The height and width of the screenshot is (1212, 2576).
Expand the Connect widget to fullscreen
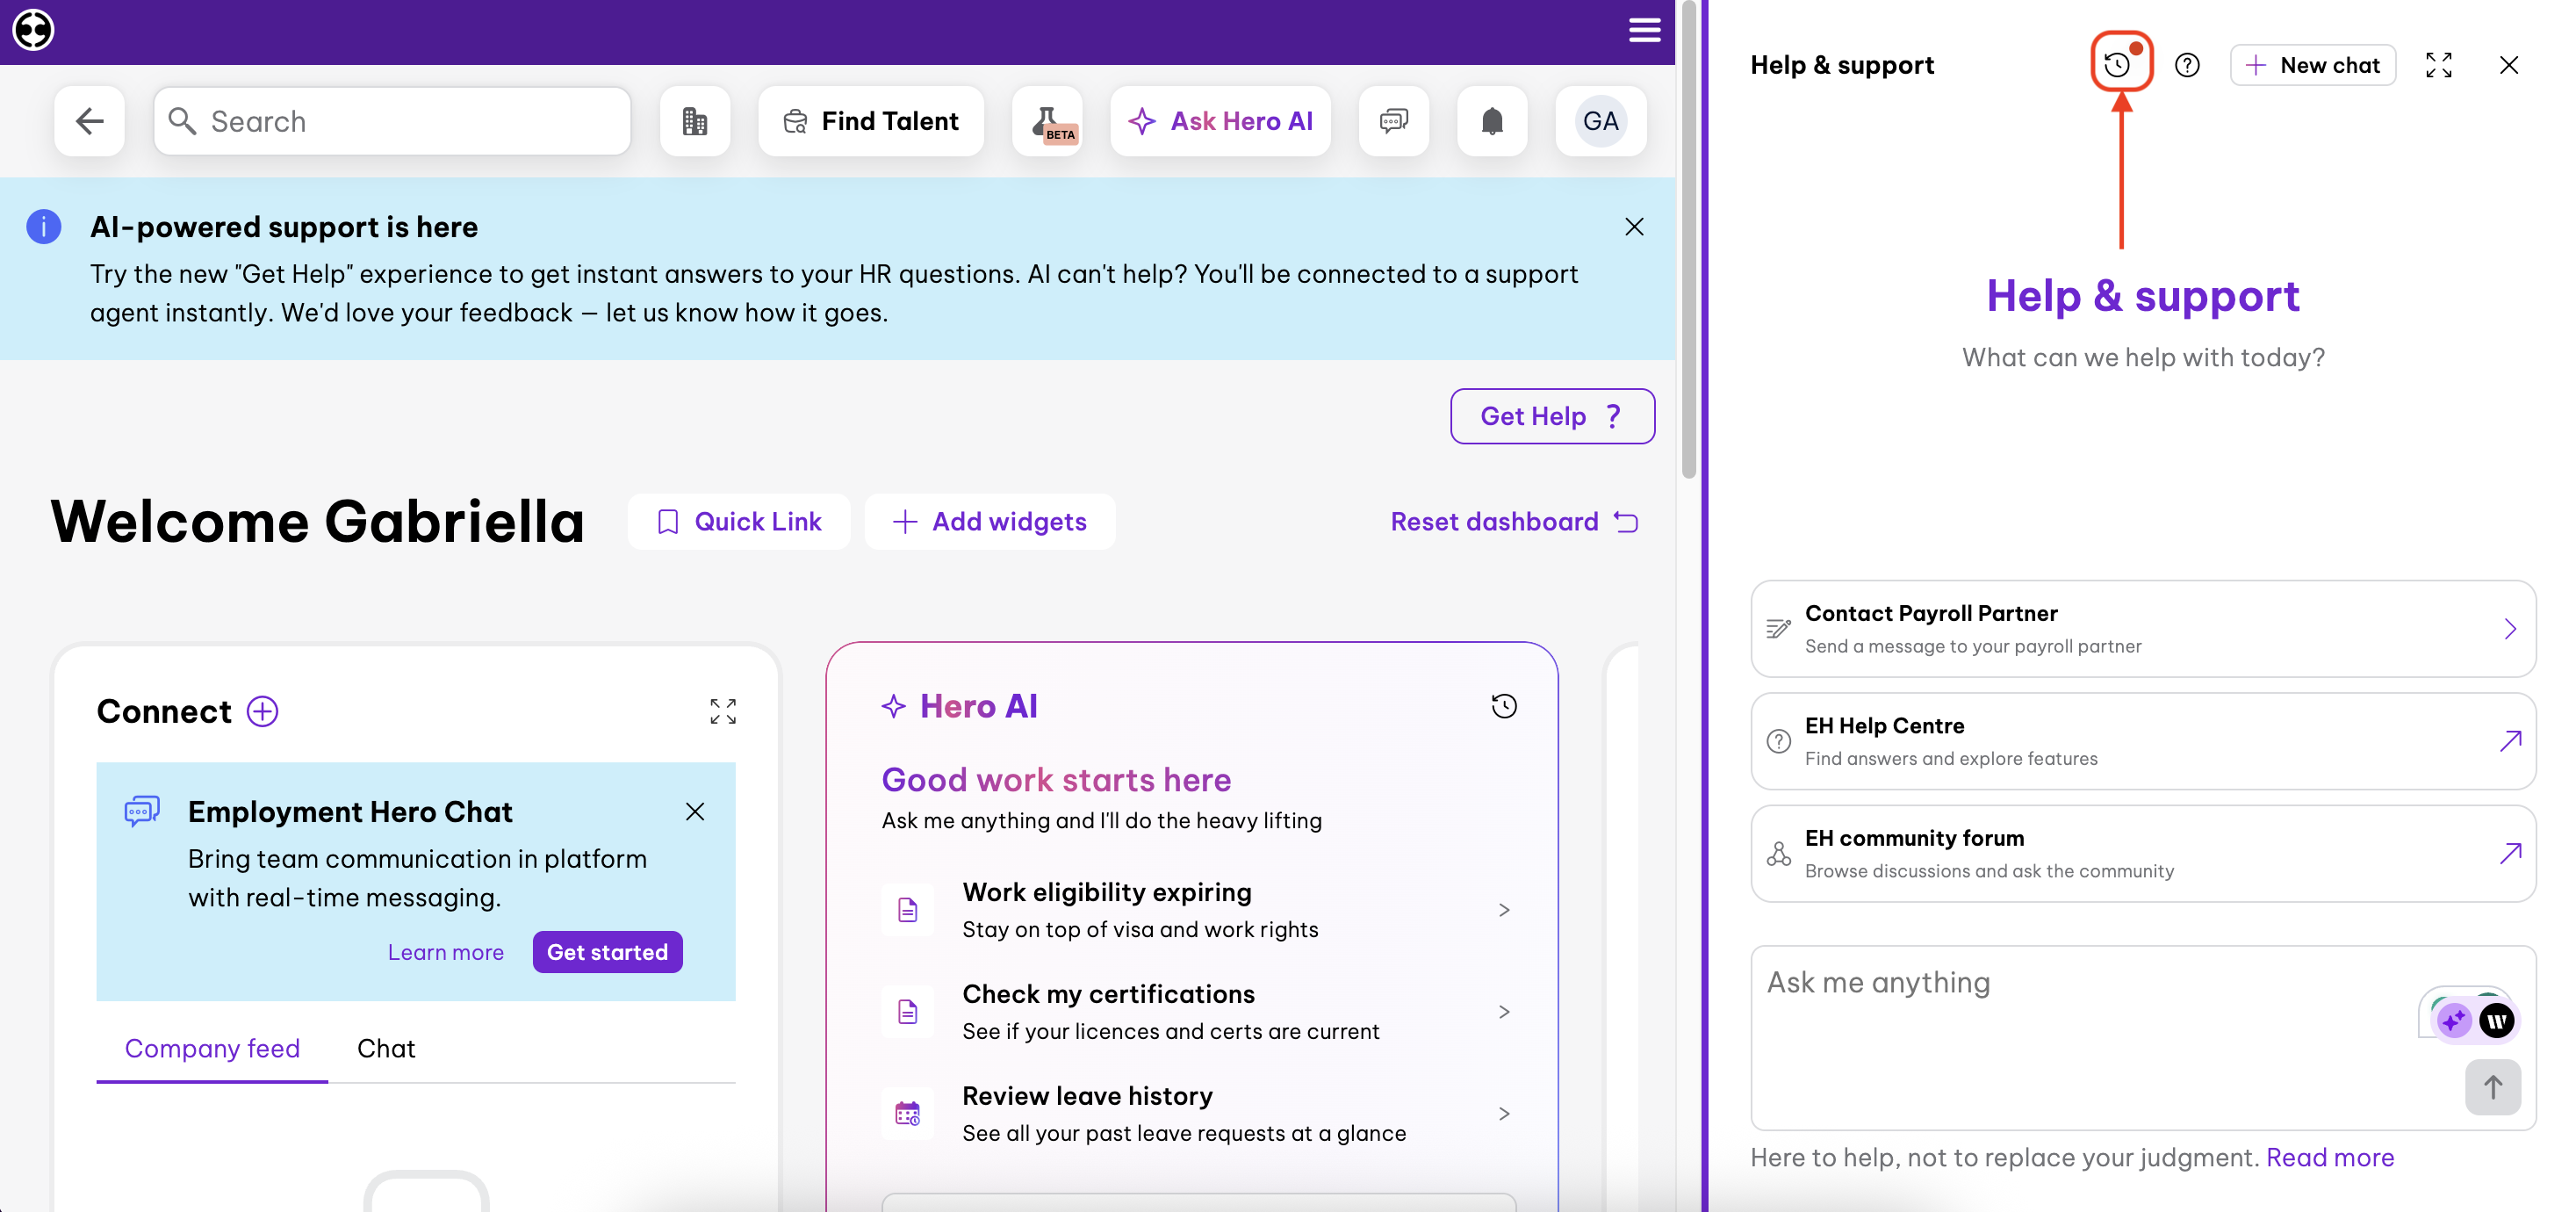pos(723,711)
